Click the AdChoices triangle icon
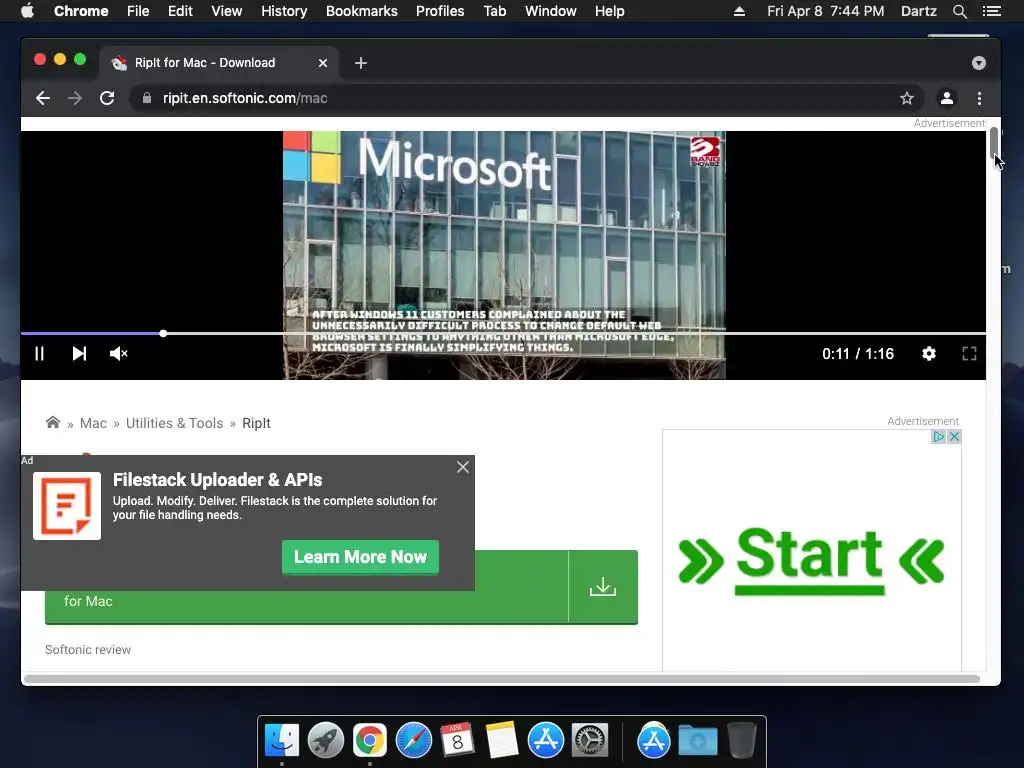 [x=938, y=436]
